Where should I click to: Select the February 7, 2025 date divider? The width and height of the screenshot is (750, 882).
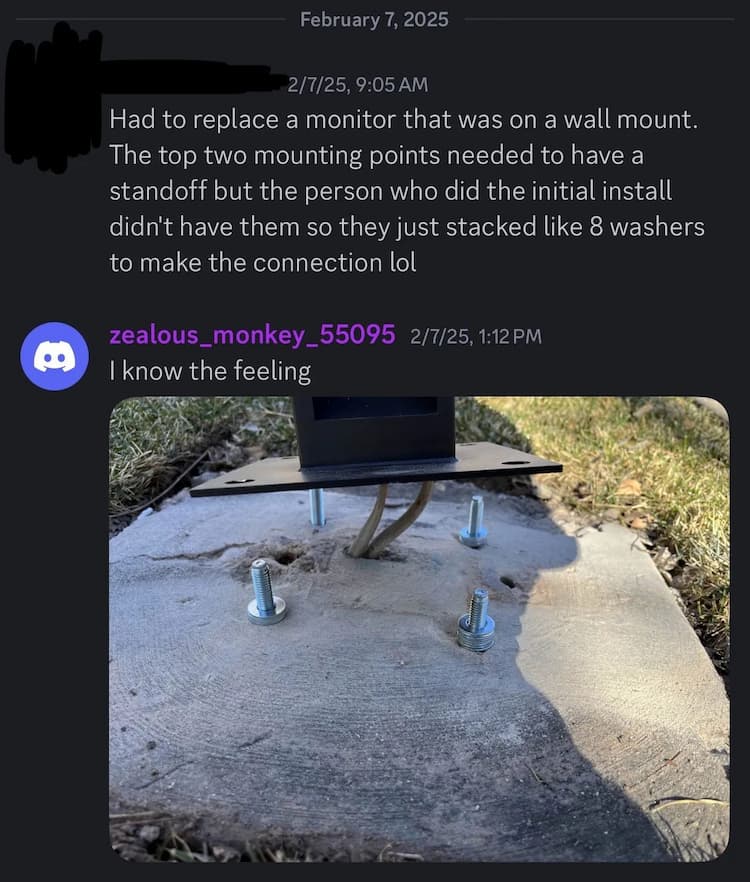[374, 20]
